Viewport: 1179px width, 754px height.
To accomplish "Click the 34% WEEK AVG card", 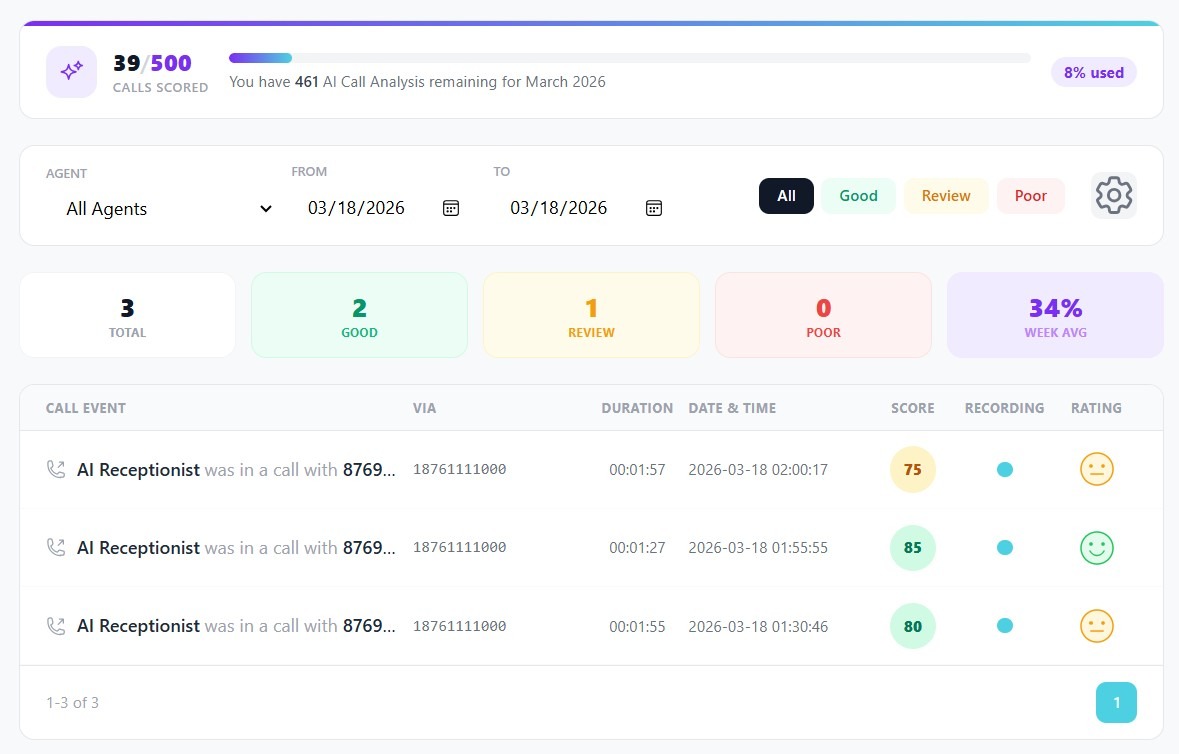I will pyautogui.click(x=1055, y=314).
